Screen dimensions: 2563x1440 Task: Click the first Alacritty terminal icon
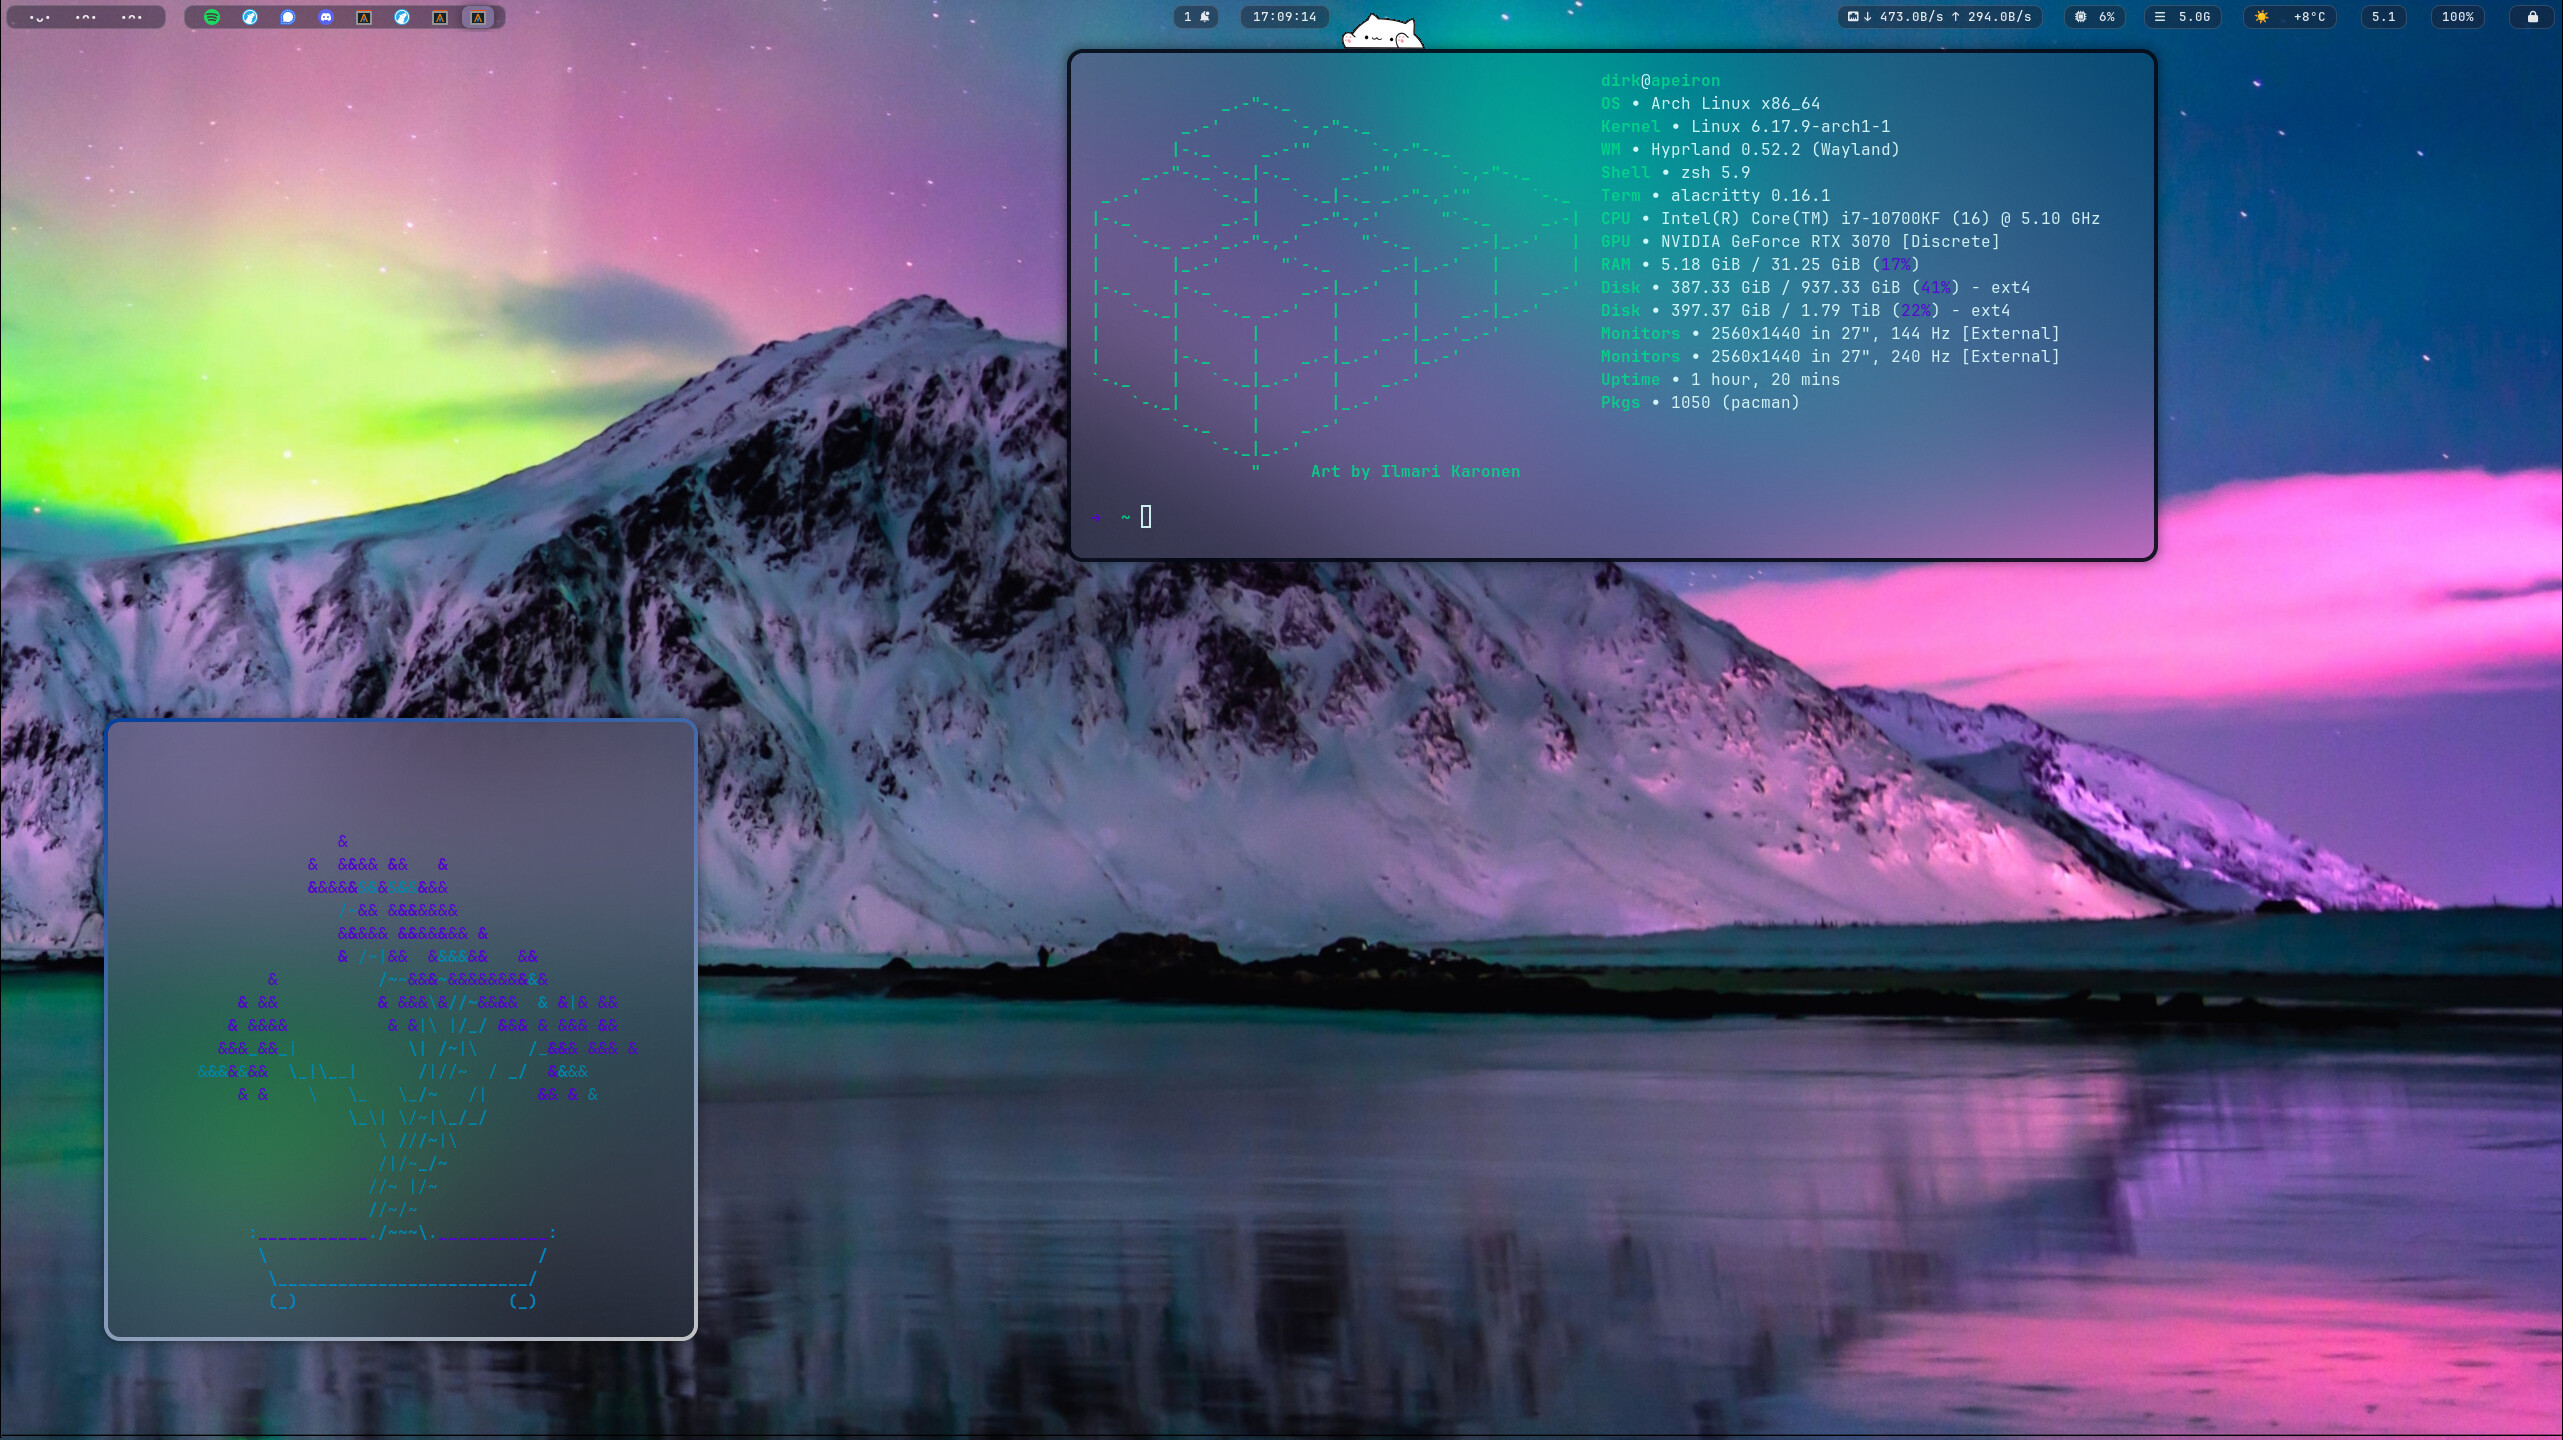click(x=364, y=17)
